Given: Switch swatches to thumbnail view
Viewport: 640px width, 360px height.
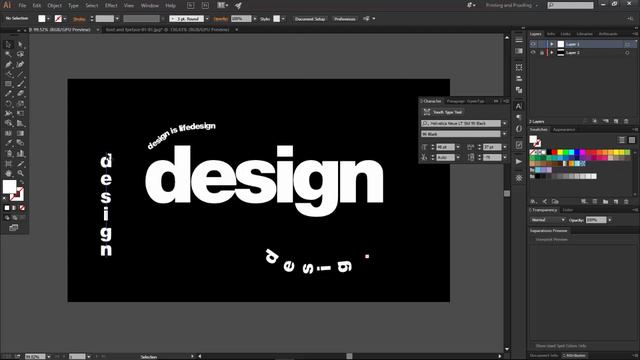Looking at the screenshot, I should [x=631, y=140].
